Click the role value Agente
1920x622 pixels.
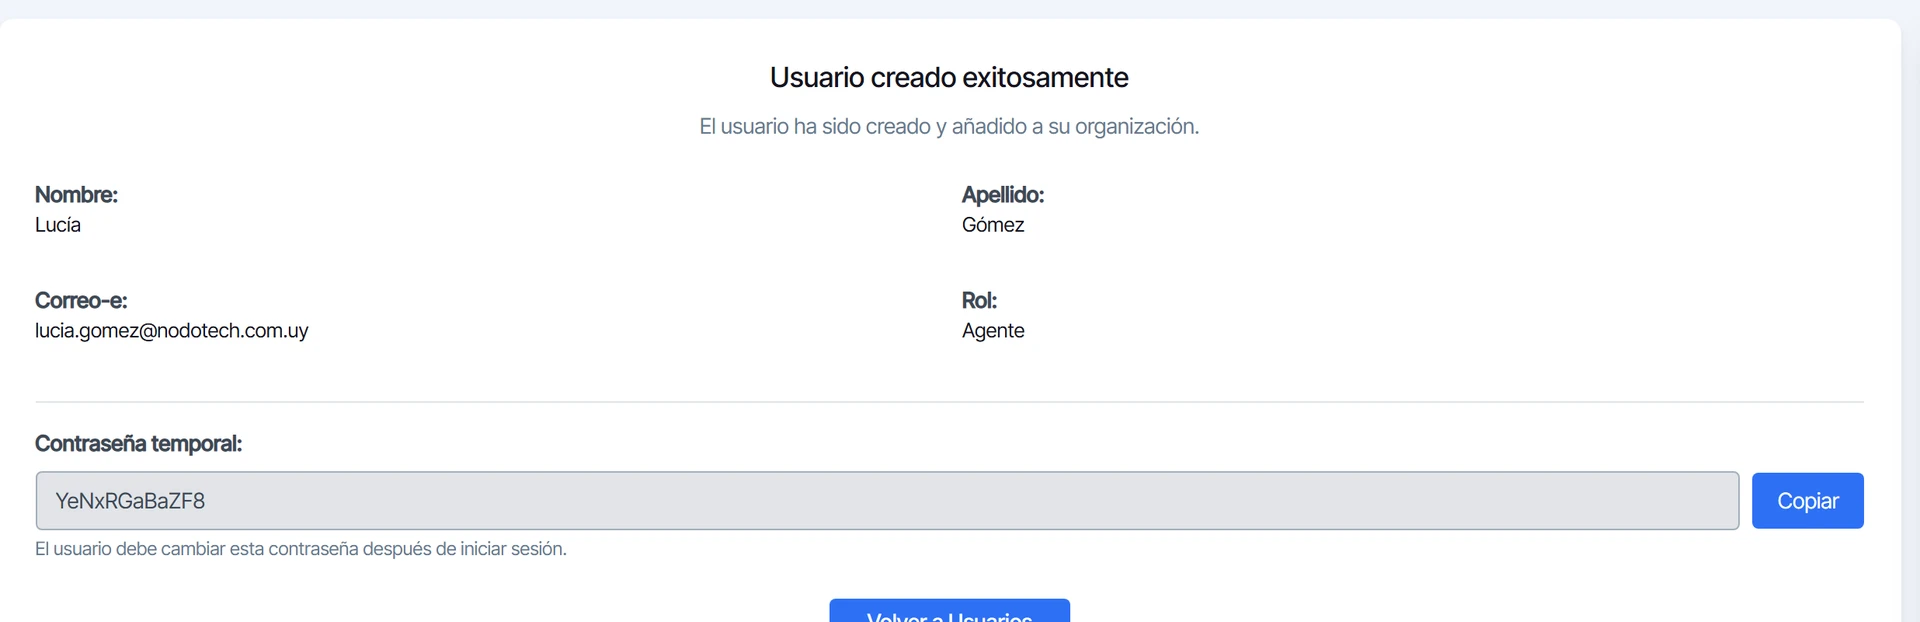(993, 331)
